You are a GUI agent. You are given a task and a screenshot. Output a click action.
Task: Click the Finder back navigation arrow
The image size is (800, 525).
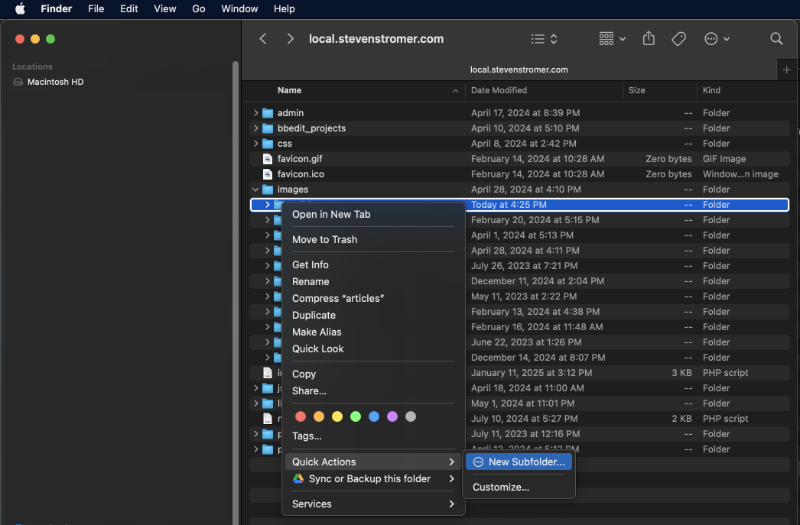[x=263, y=39]
